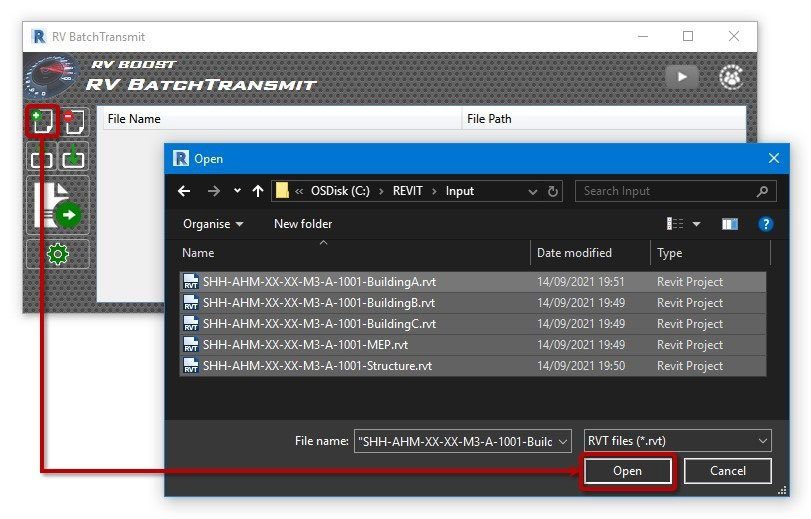Click REVIT in the breadcrumb path
Image resolution: width=811 pixels, height=519 pixels.
pos(408,191)
